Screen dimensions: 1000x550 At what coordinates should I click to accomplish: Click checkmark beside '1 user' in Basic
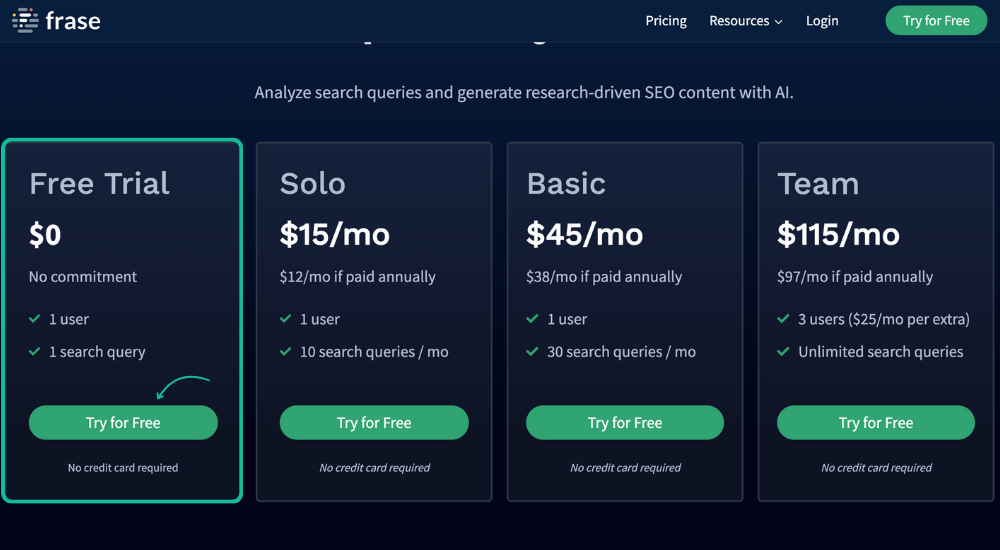(533, 318)
